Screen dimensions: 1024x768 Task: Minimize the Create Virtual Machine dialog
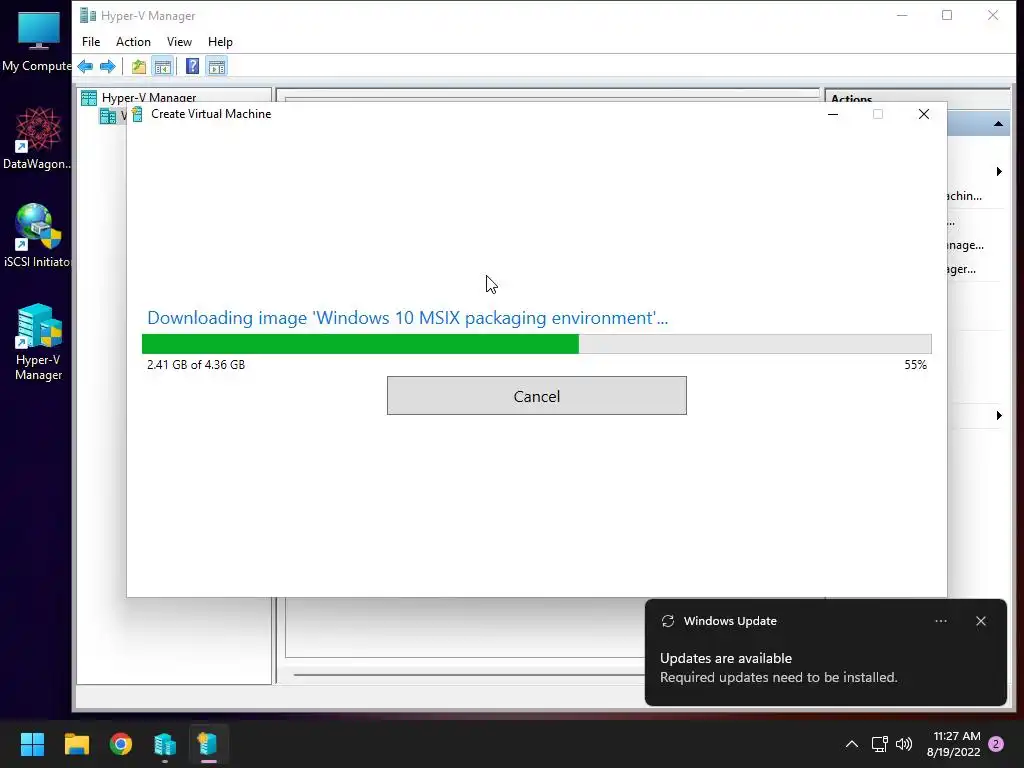tap(833, 114)
